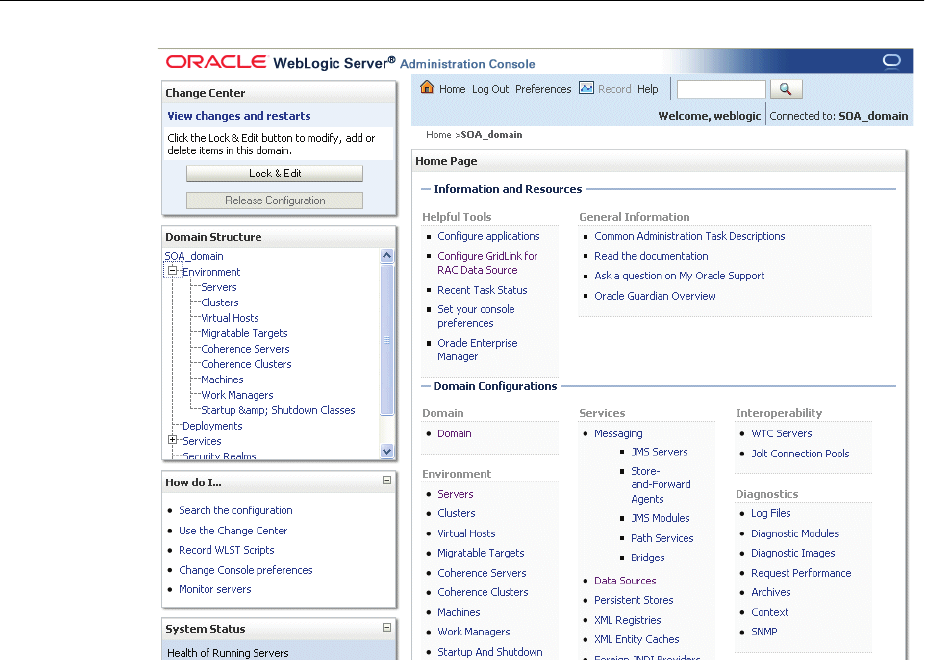Click the Record chart icon
925x660 pixels.
tap(586, 88)
